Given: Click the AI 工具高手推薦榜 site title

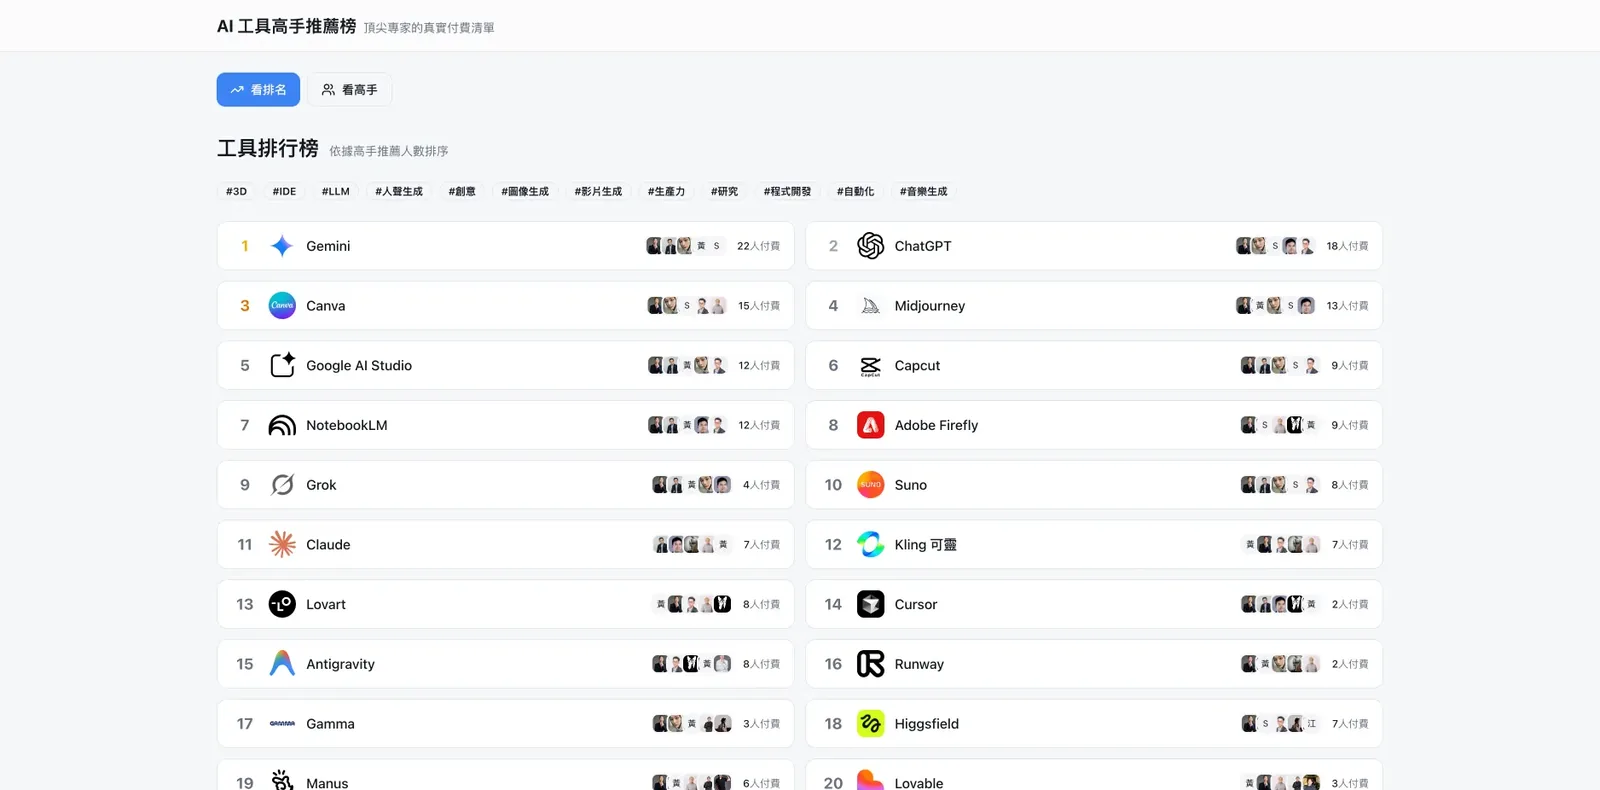Looking at the screenshot, I should (x=286, y=26).
